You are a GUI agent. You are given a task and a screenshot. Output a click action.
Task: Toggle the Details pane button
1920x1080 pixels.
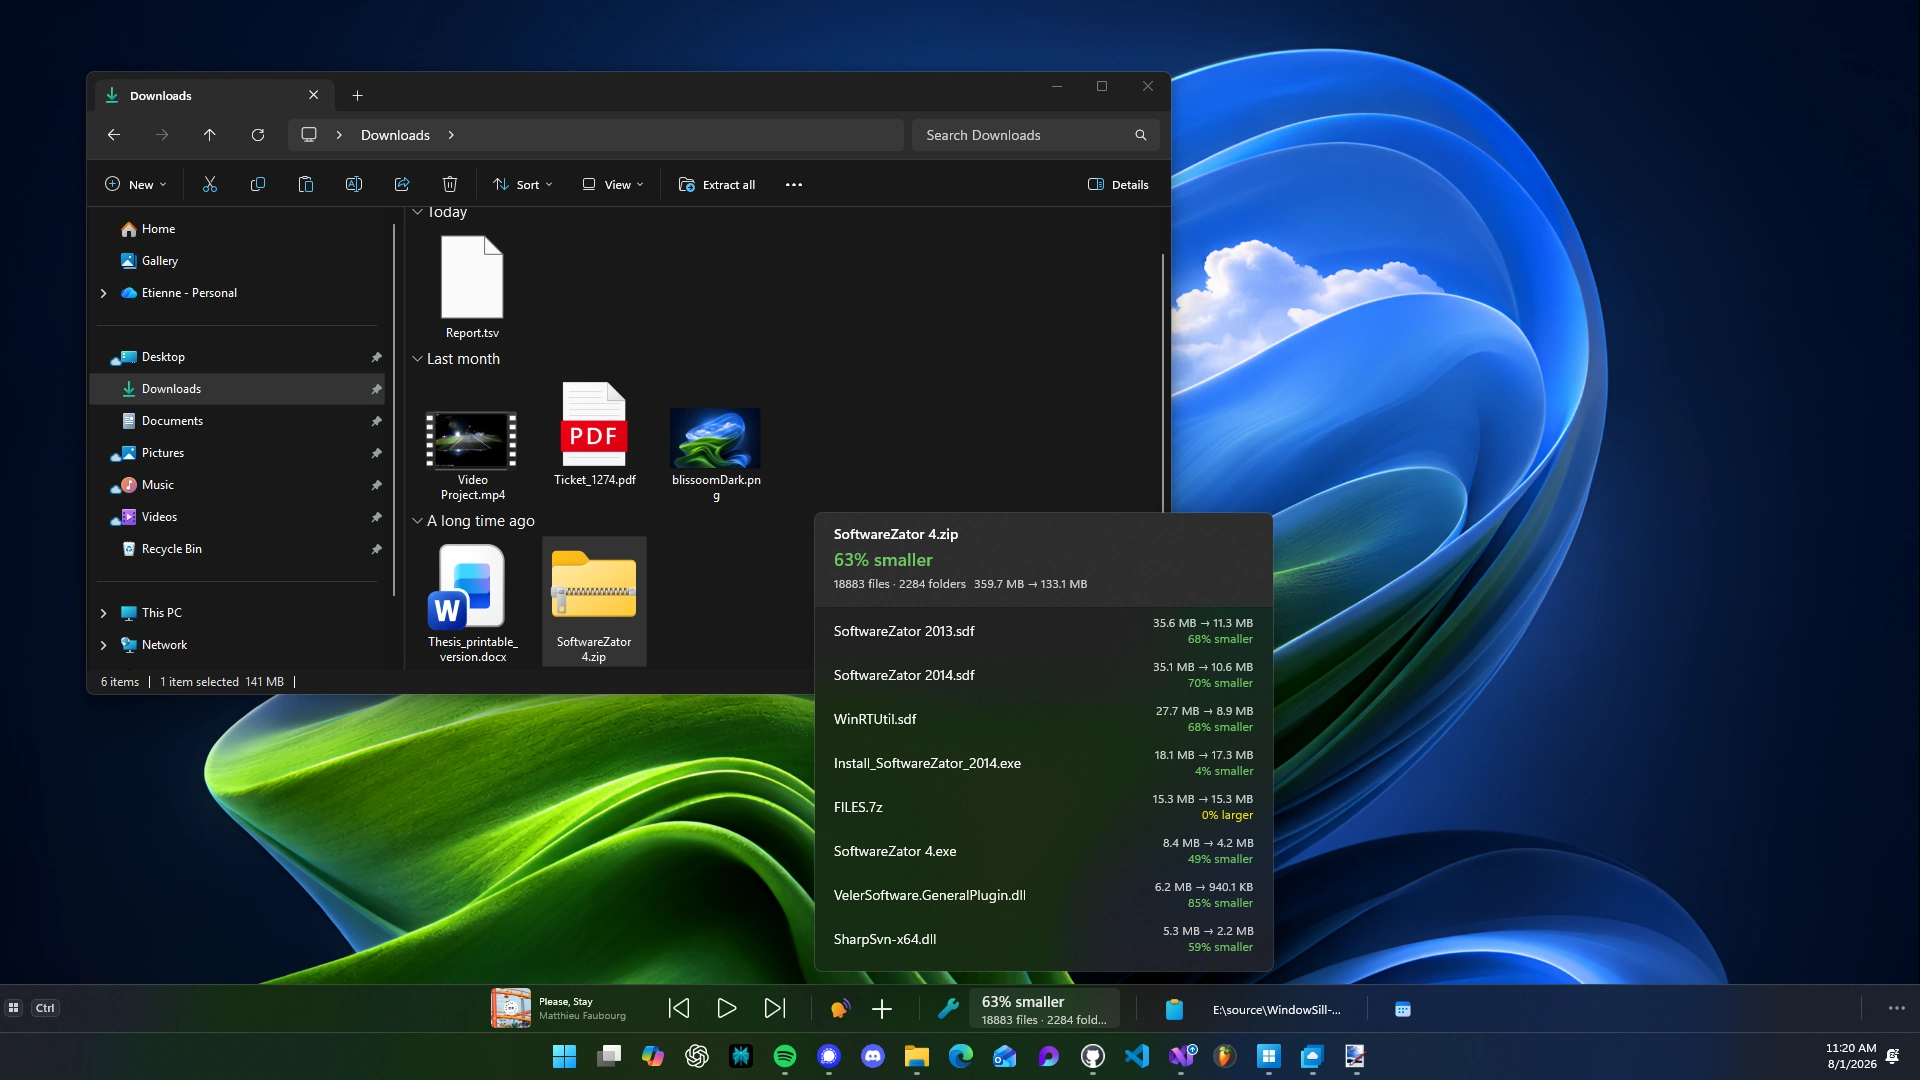pos(1118,184)
